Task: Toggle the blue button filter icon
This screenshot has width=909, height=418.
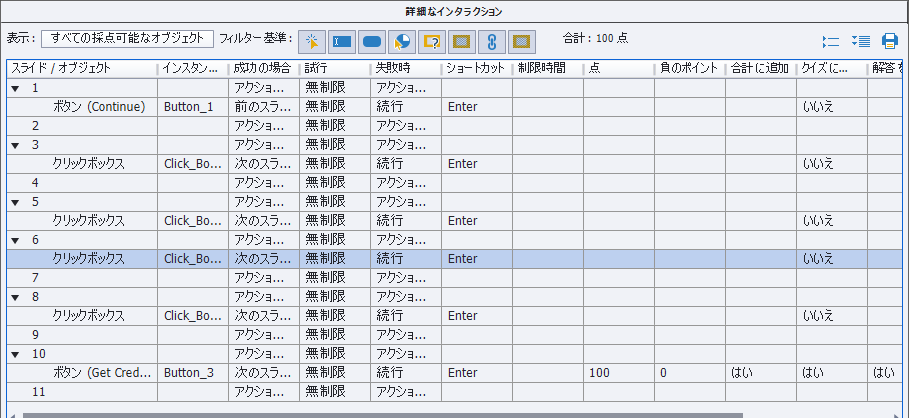Action: pyautogui.click(x=372, y=41)
